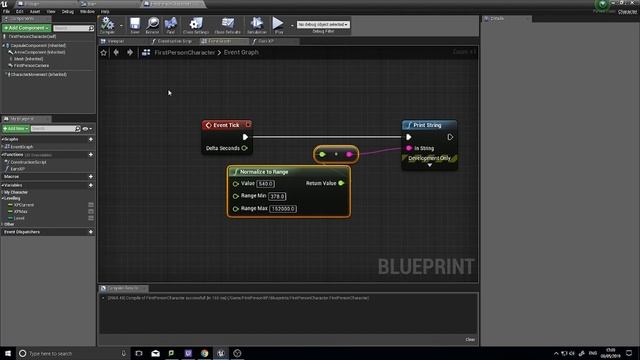640x360 pixels.
Task: Toggle visibility icon for XPCurrent variable
Action: pyautogui.click(x=91, y=205)
